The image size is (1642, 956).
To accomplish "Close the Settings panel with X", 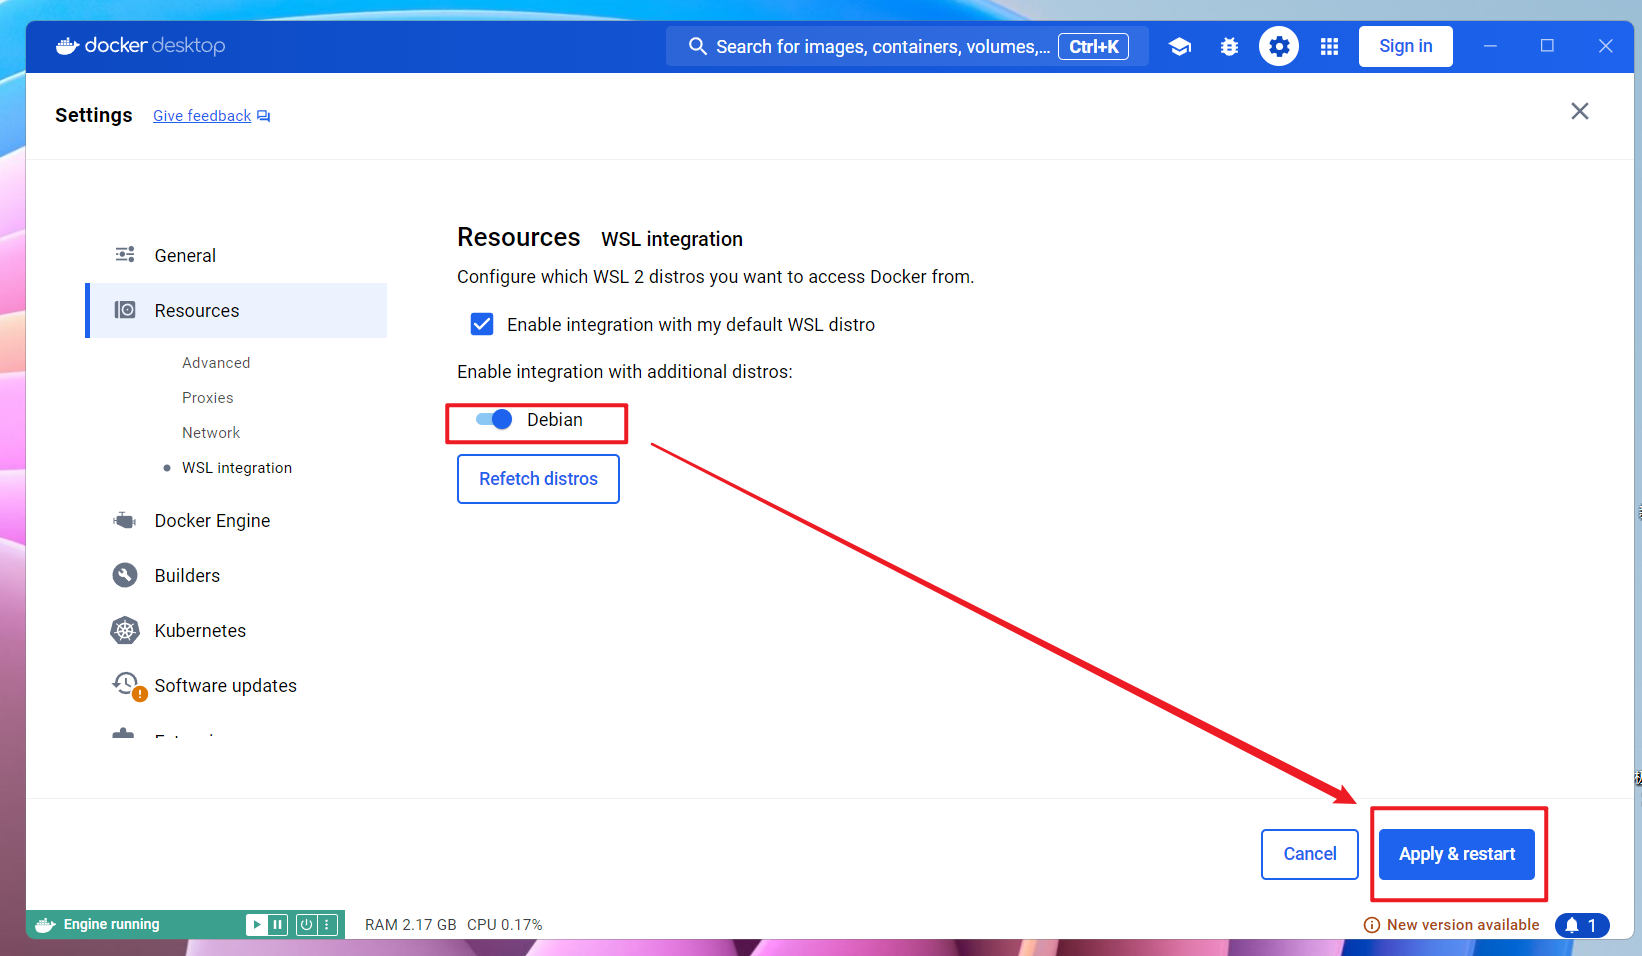I will 1580,111.
